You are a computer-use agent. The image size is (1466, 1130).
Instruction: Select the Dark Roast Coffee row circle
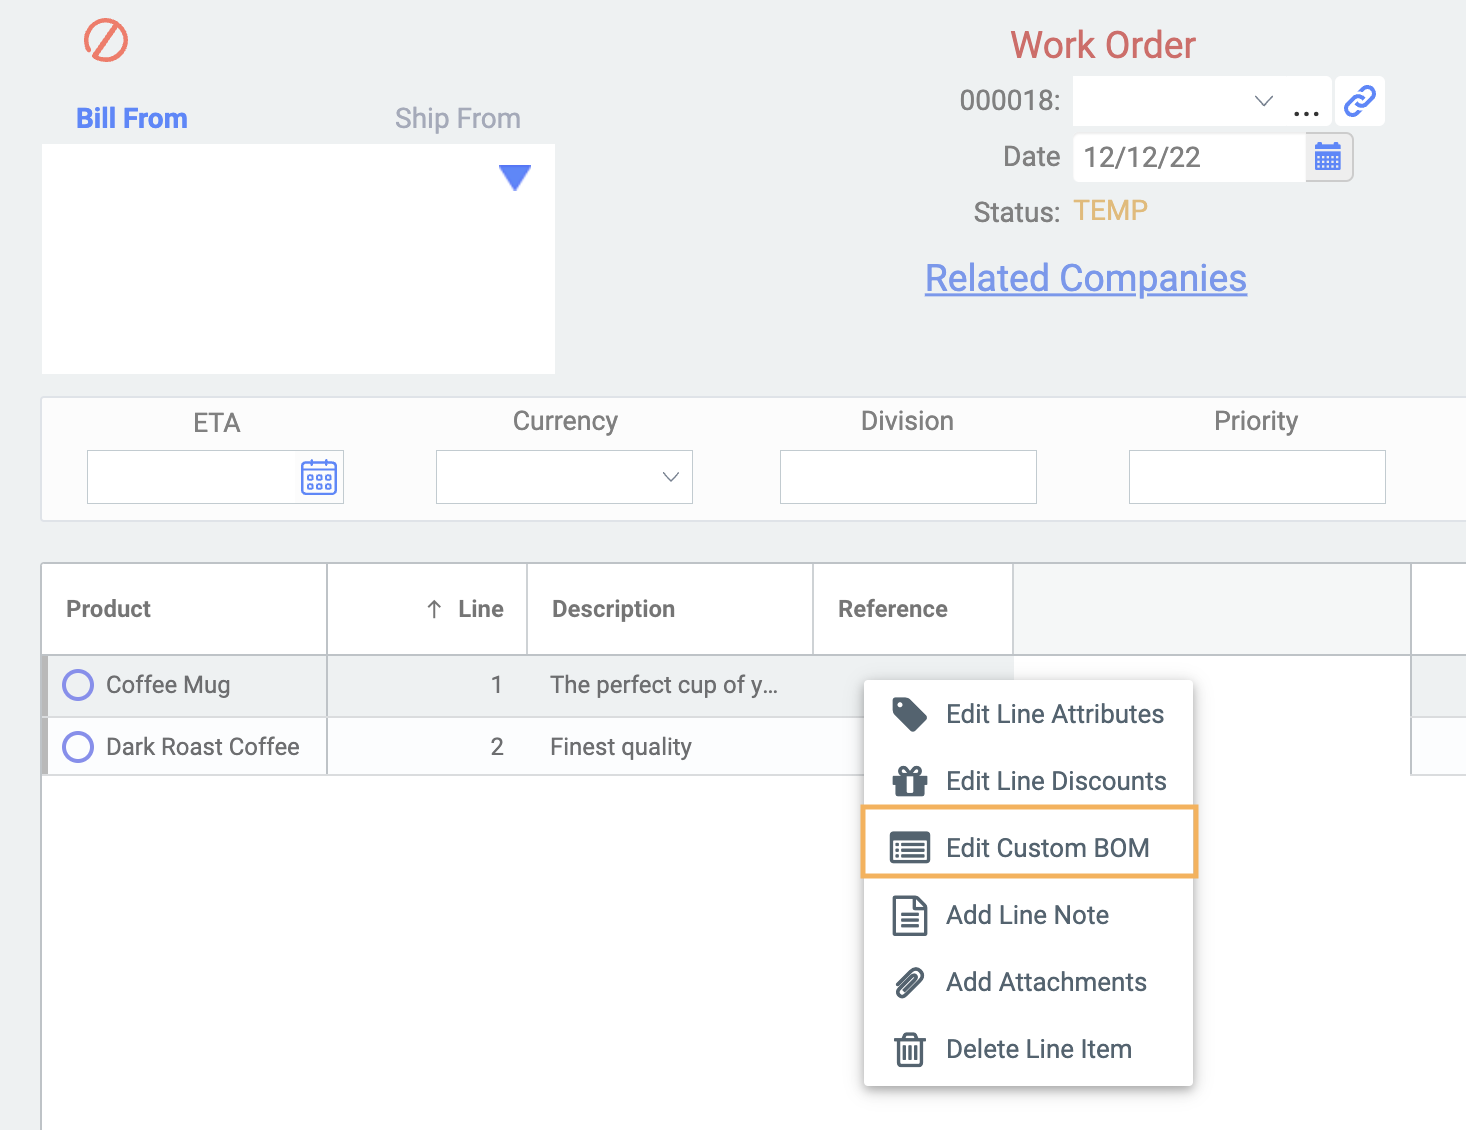click(x=78, y=747)
